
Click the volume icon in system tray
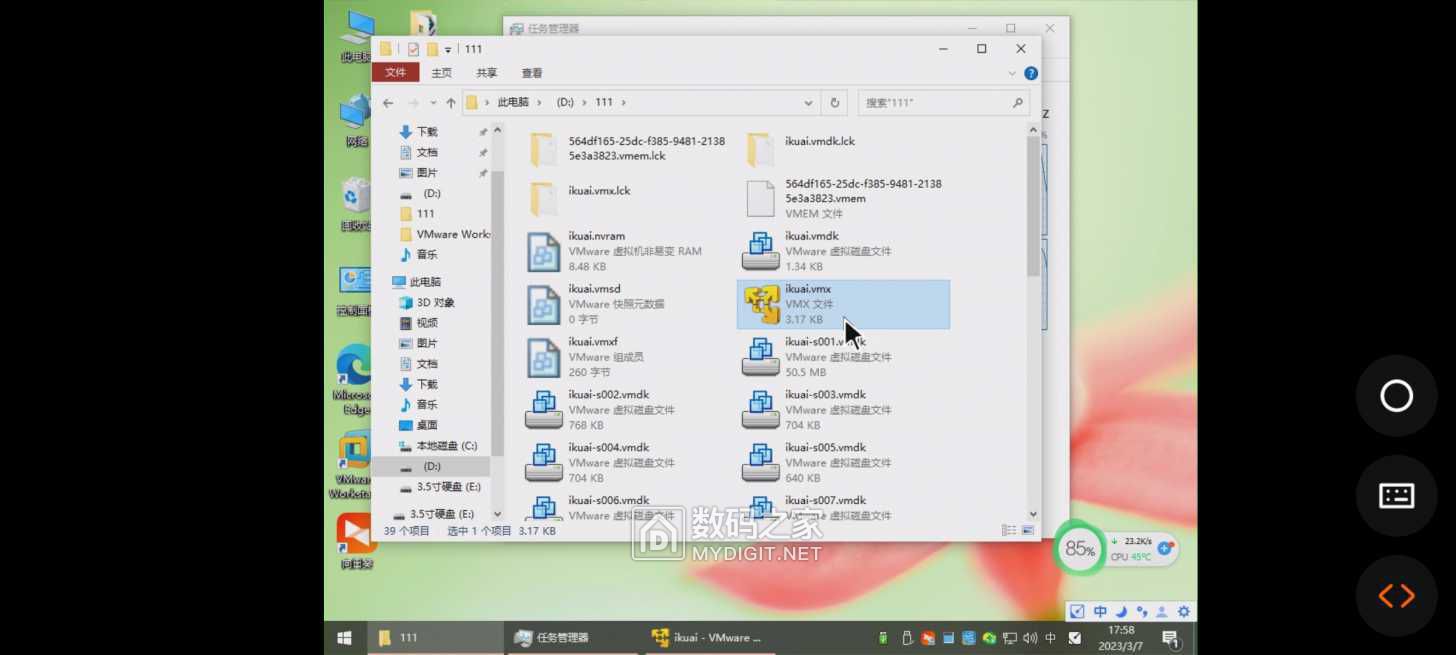[1030, 638]
